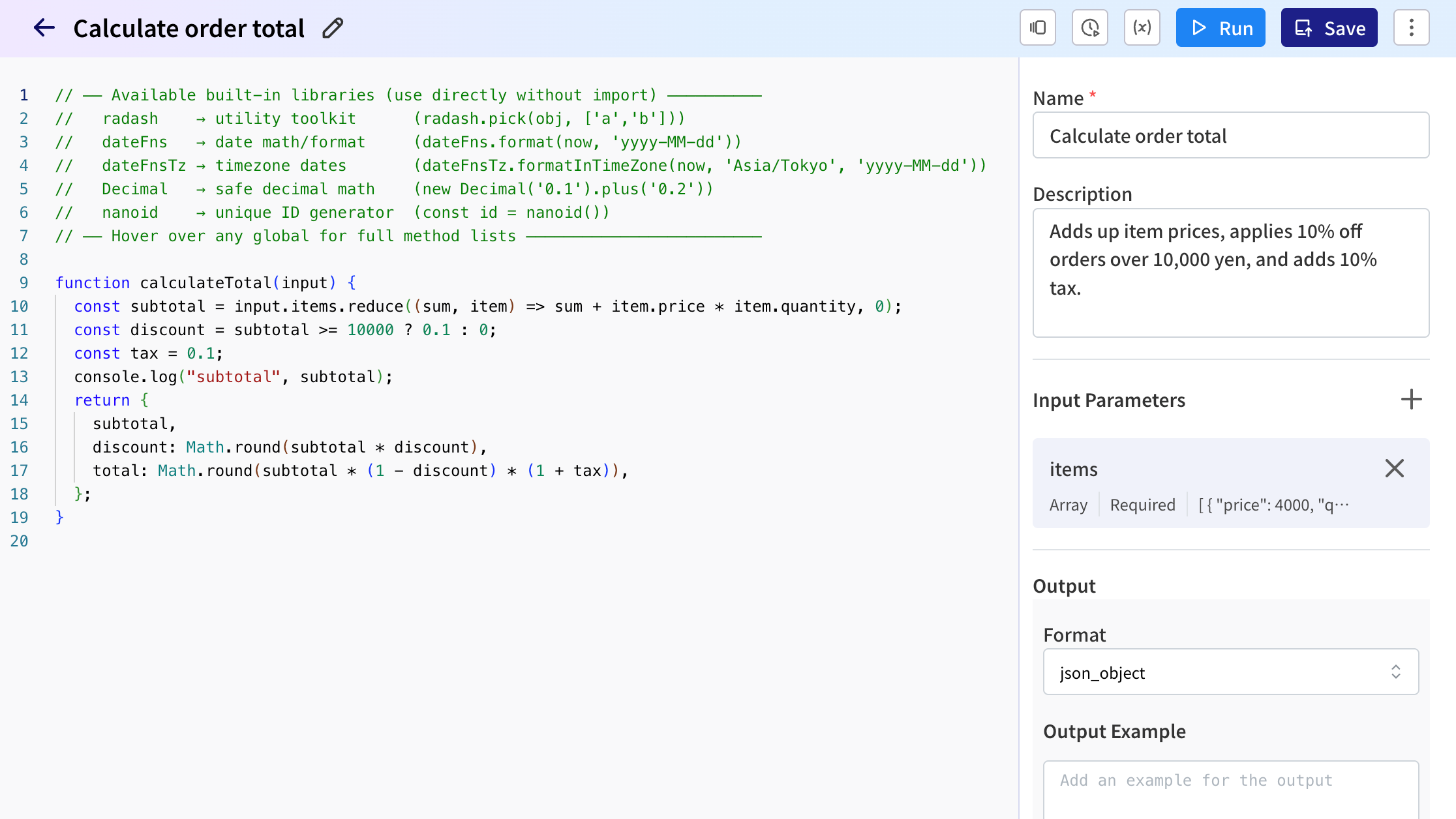Open the side panel toggle icon
This screenshot has width=1456, height=819.
1038,28
